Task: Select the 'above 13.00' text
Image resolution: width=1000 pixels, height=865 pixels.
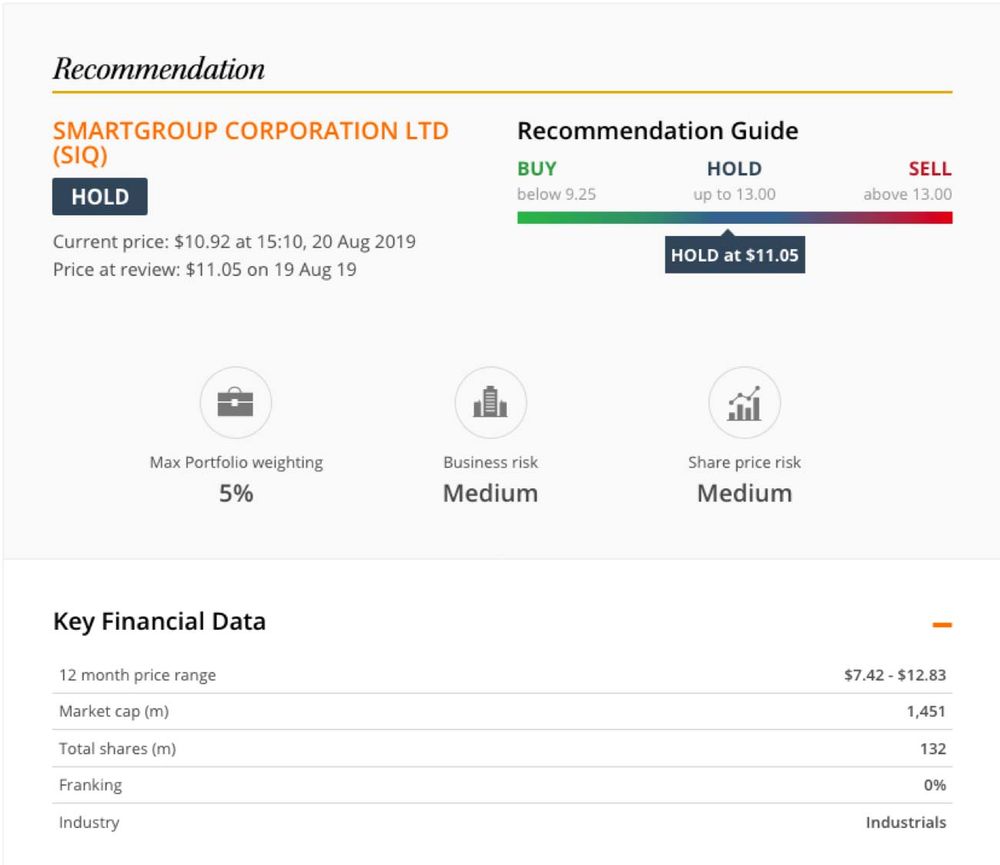Action: point(908,194)
